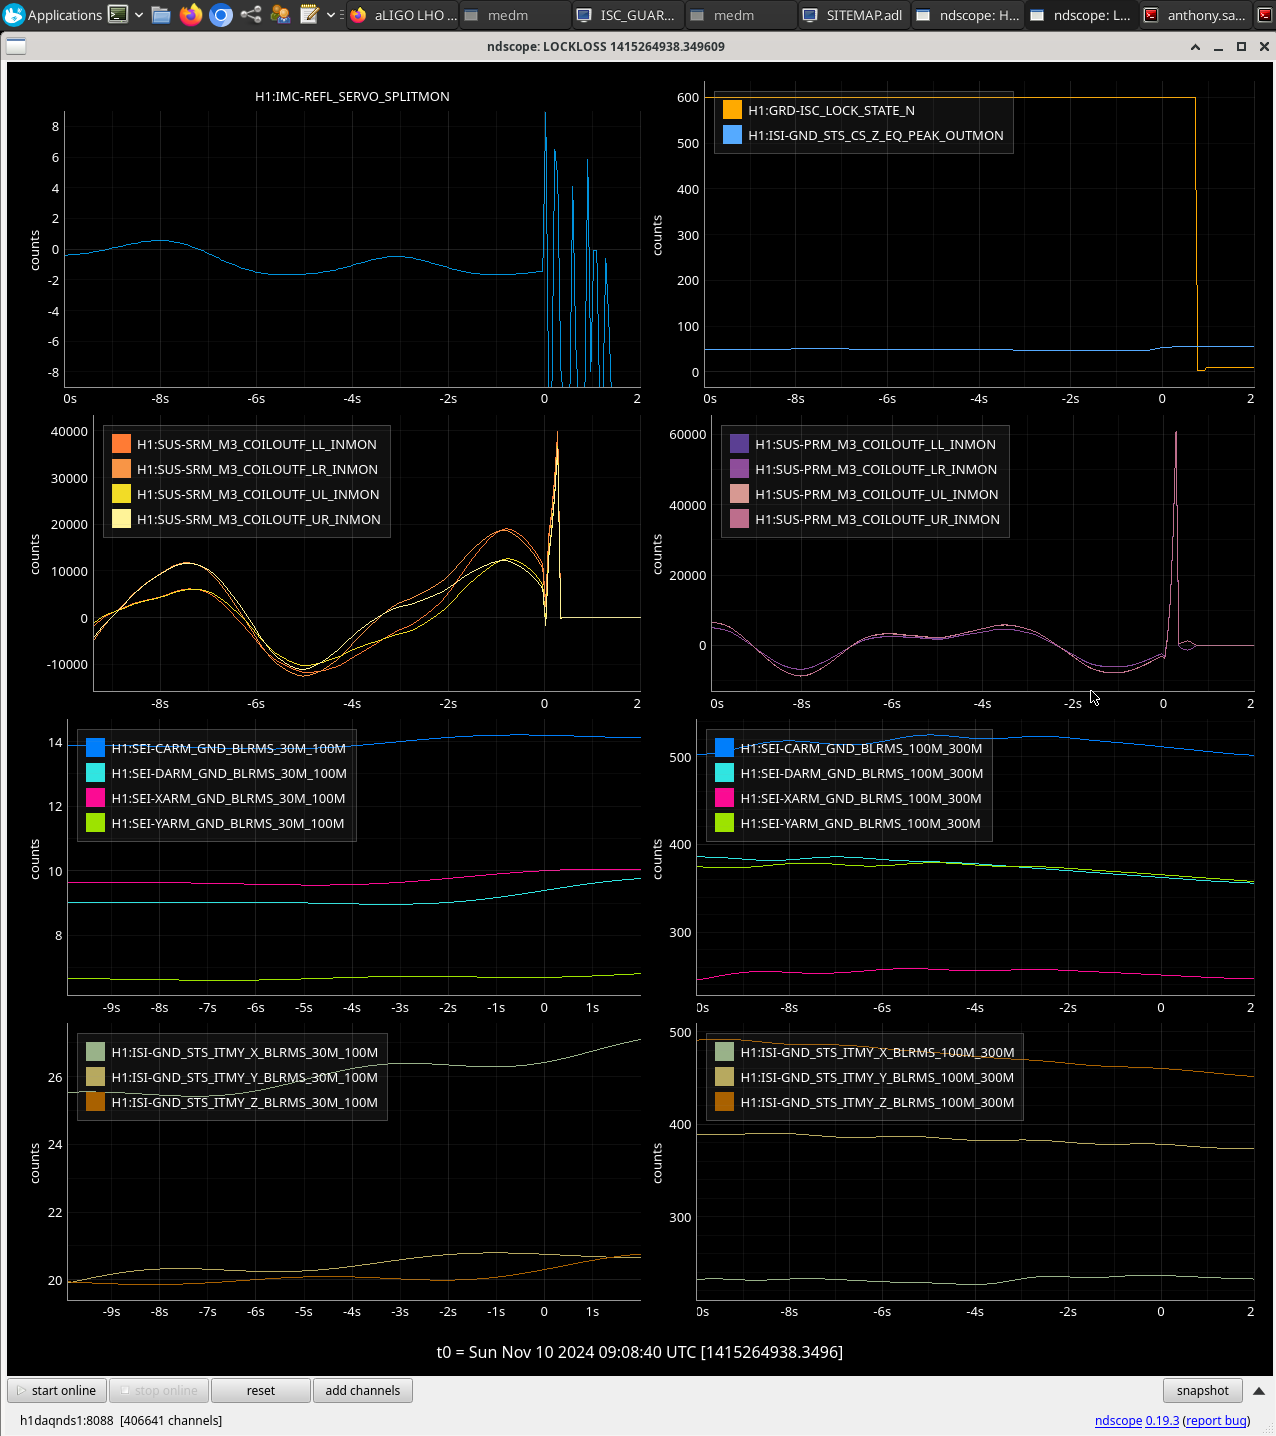Click the add channels button

pyautogui.click(x=363, y=1390)
